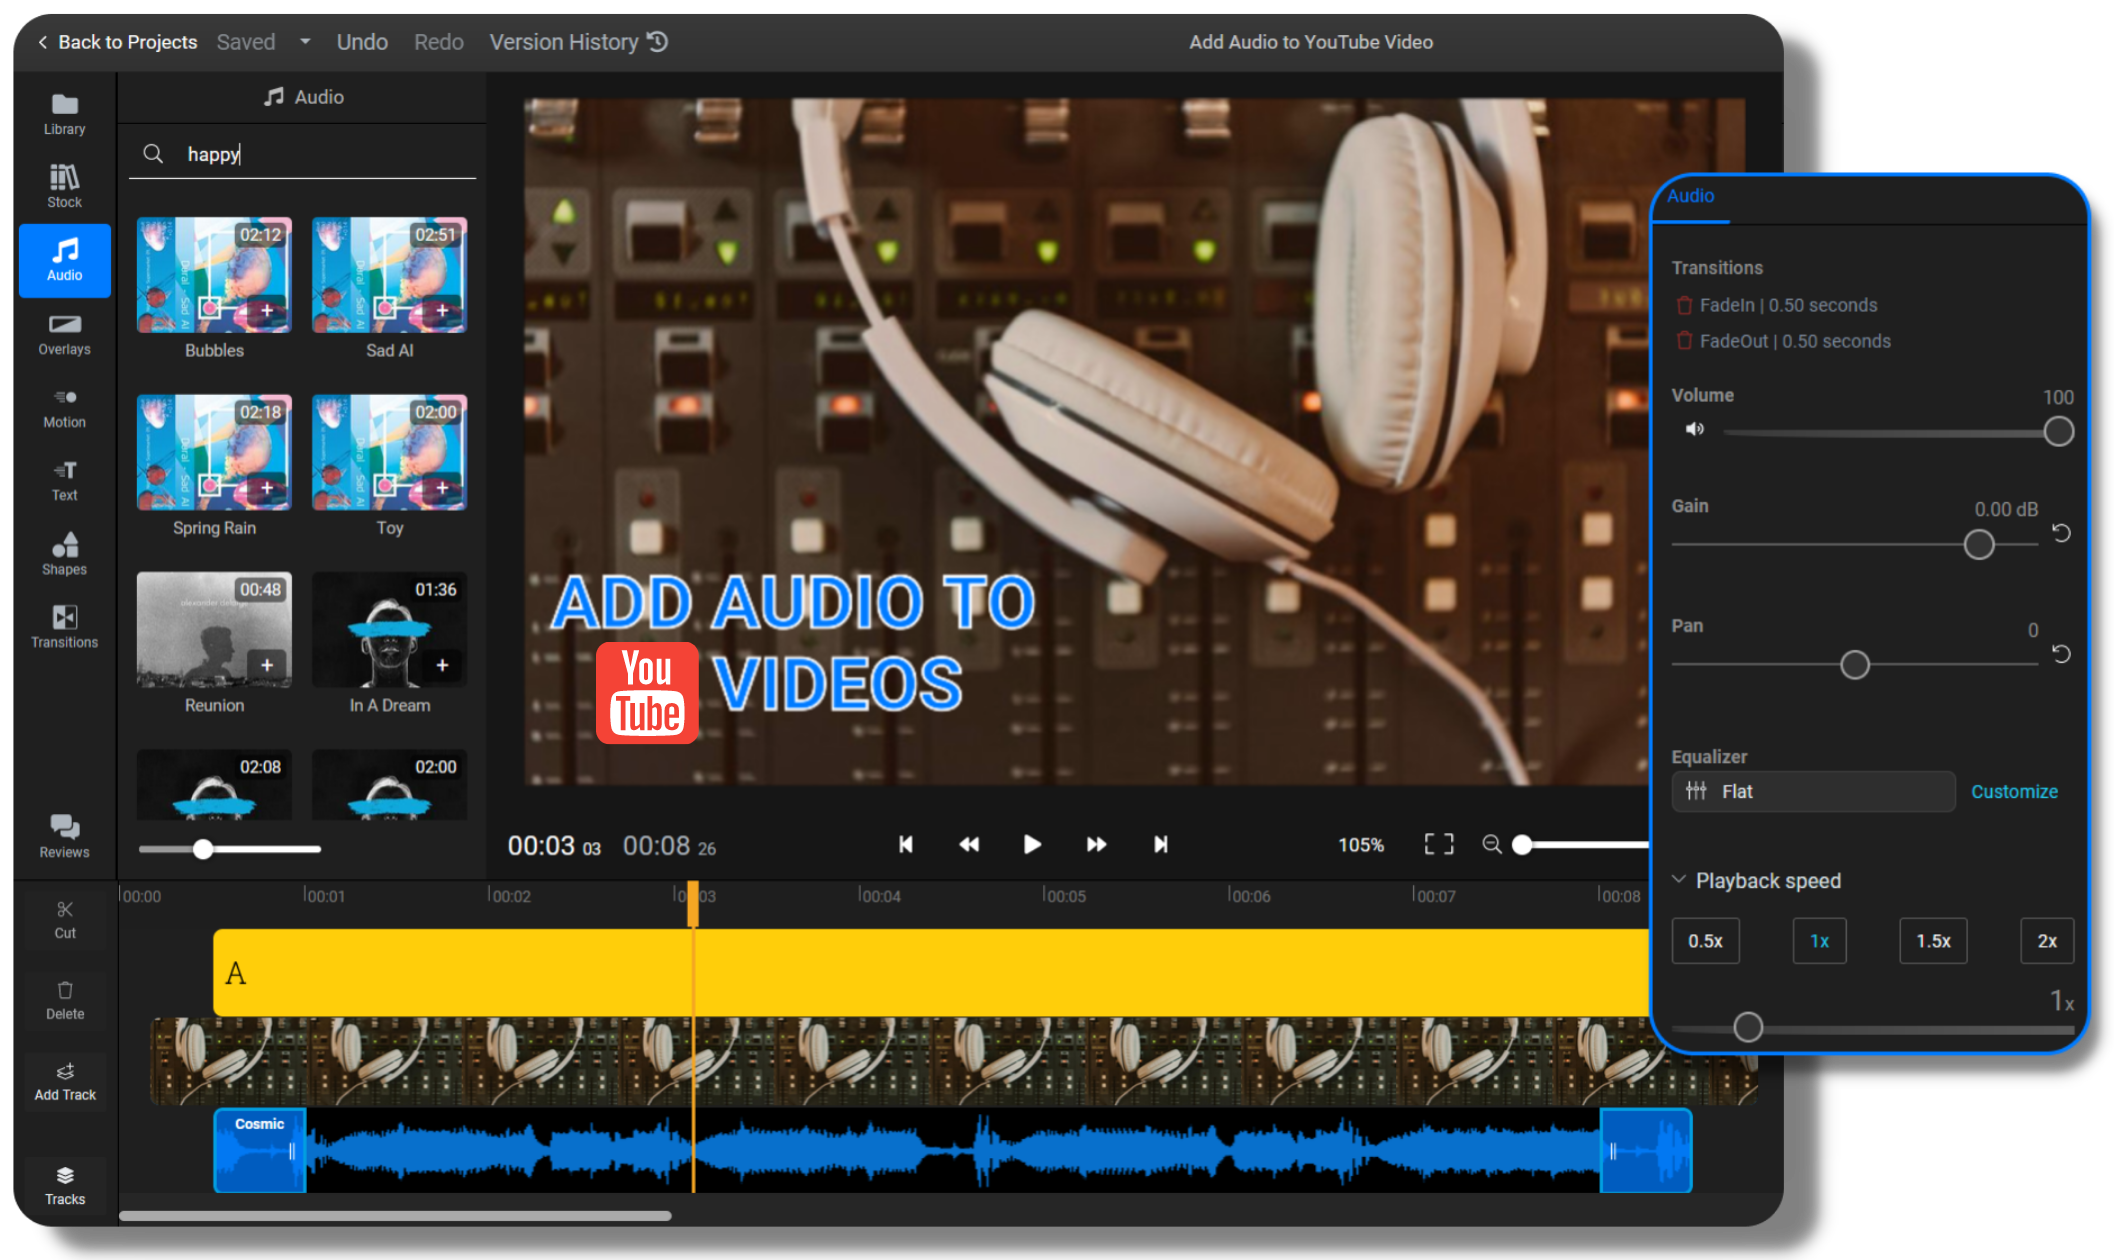2126x1260 pixels.
Task: Open the Saved status dropdown
Action: (x=305, y=41)
